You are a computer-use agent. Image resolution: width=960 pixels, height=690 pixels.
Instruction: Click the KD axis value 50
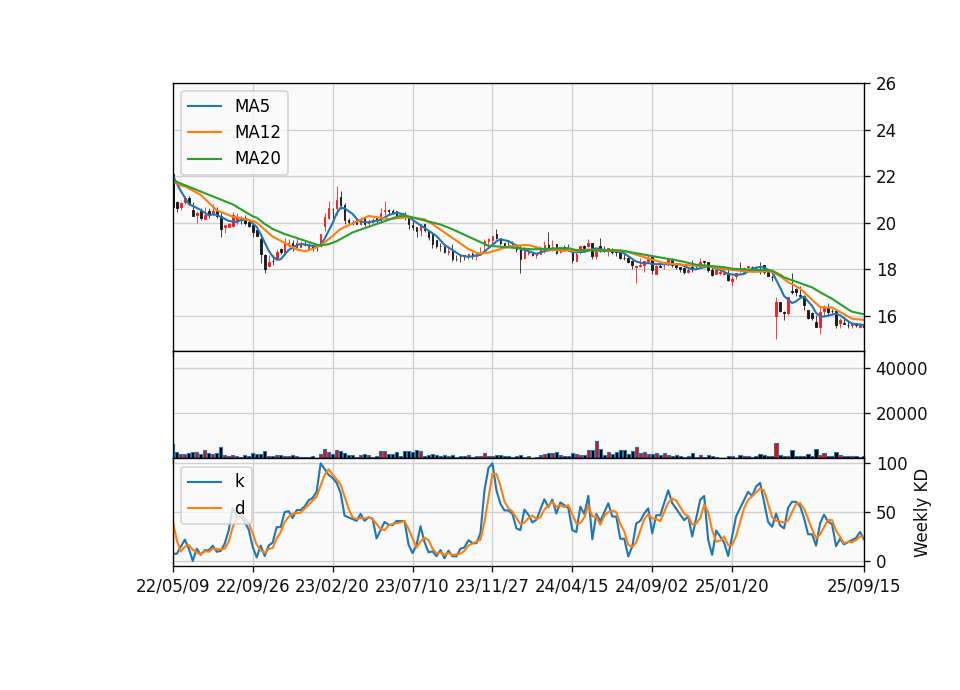(887, 512)
